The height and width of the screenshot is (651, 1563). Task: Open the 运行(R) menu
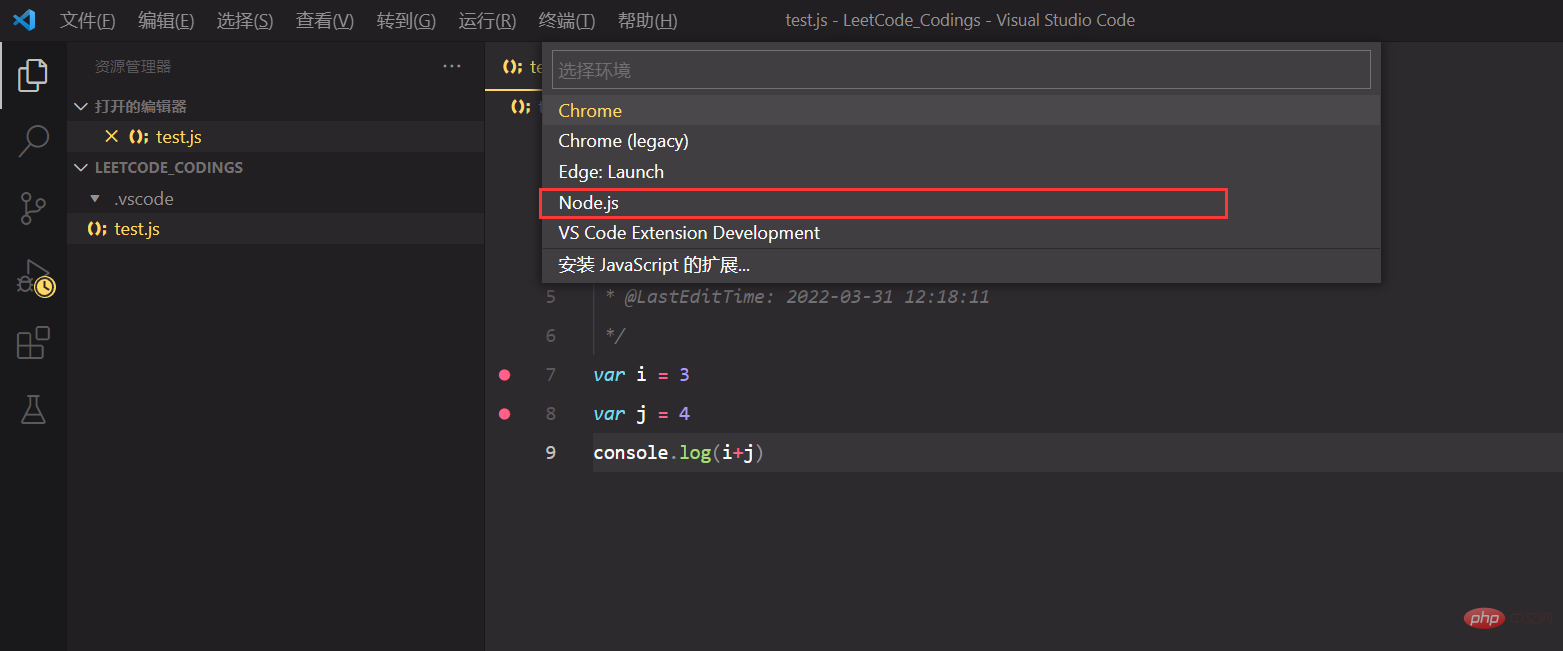tap(487, 20)
